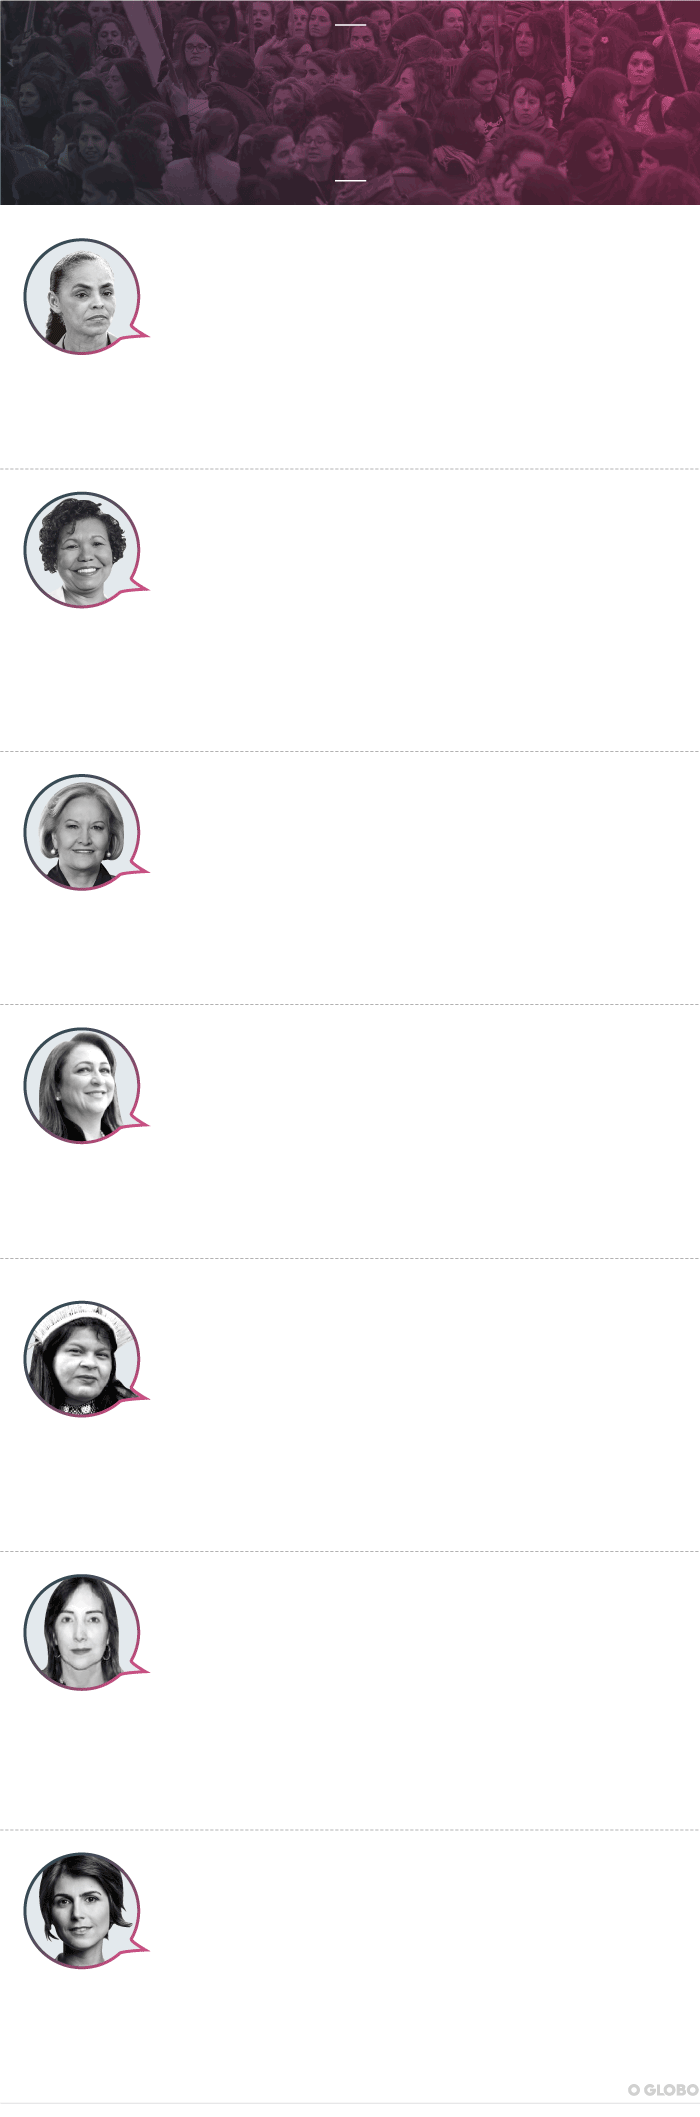Screen dimensions: 700x2117
Task: Click the O GLOBO logo
Action: pyautogui.click(x=662, y=2090)
